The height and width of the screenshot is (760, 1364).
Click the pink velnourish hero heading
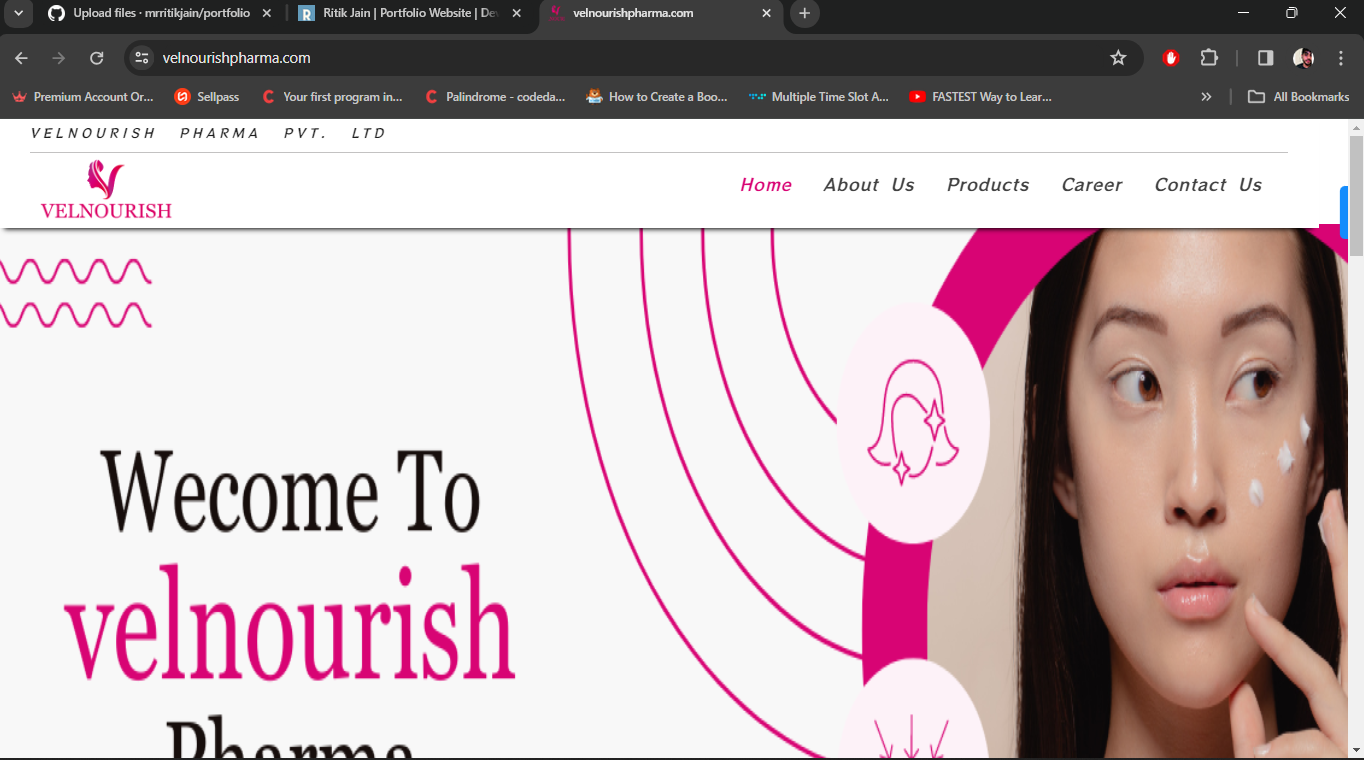click(x=290, y=624)
